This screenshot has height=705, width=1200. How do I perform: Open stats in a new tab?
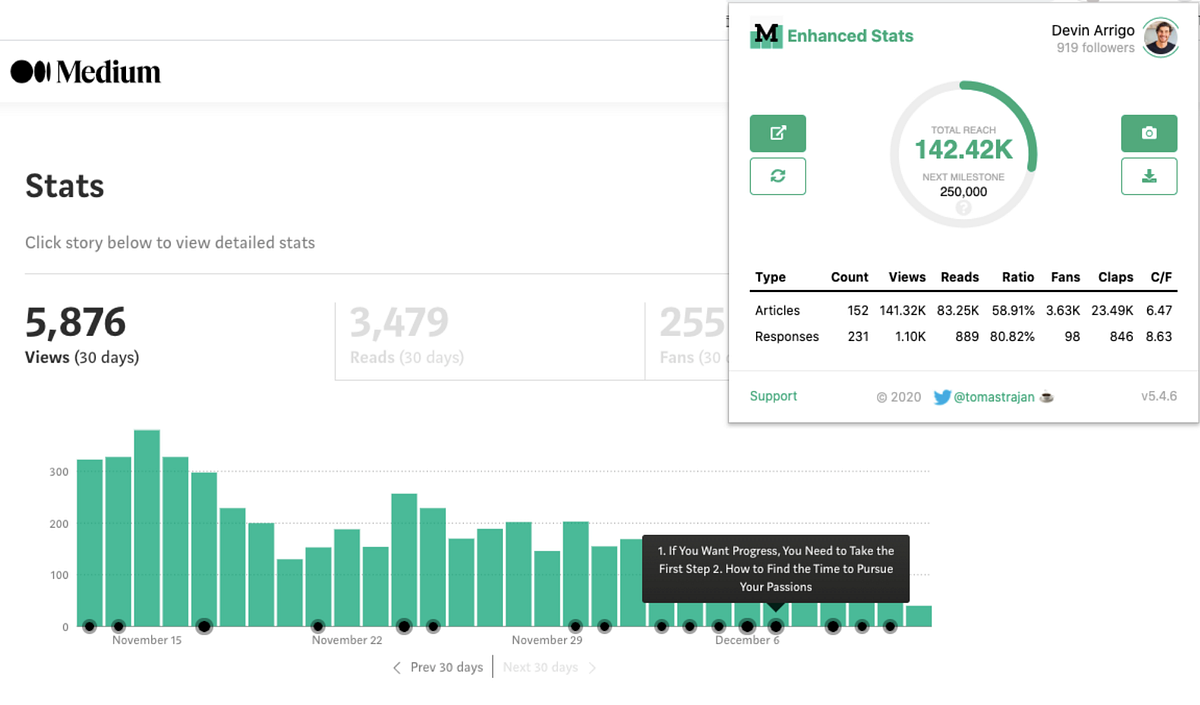click(778, 133)
